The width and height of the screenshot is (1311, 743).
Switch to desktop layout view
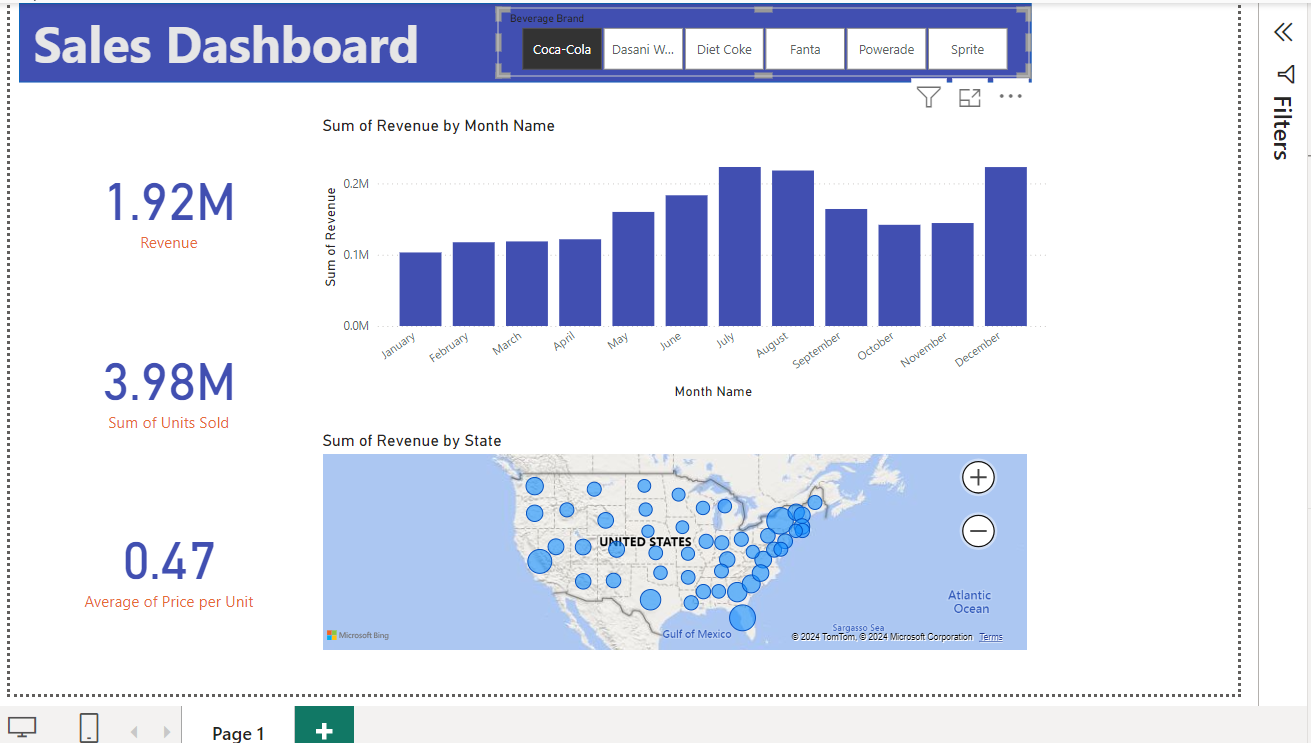[x=22, y=726]
